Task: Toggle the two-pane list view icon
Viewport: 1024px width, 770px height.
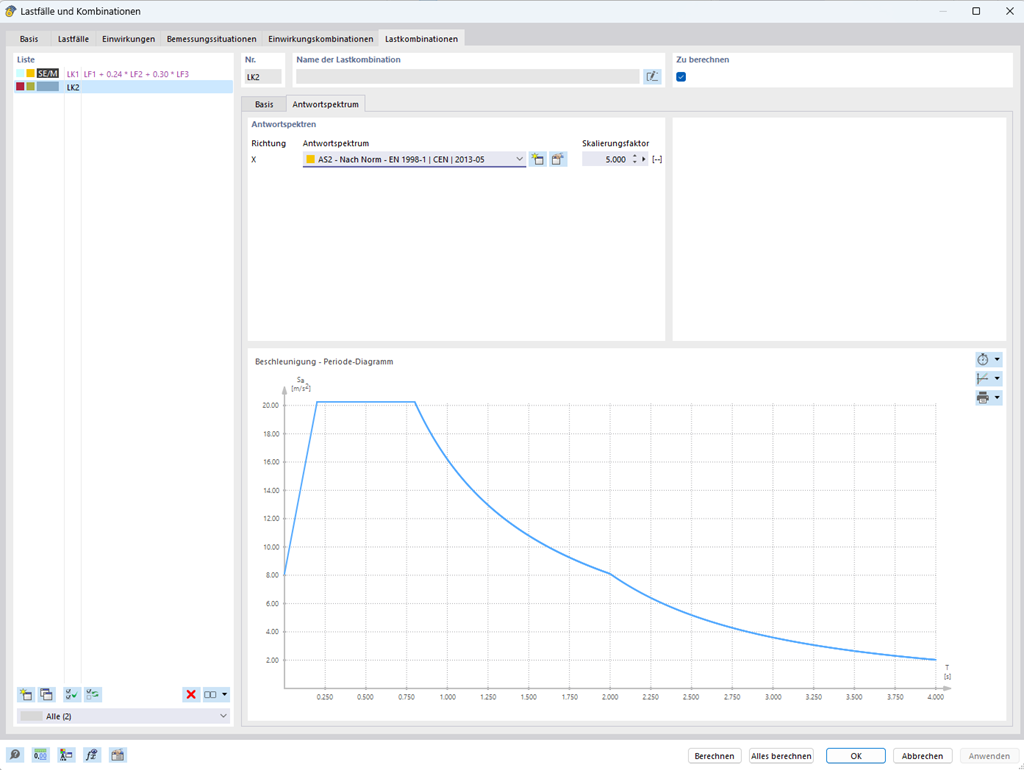Action: (210, 694)
